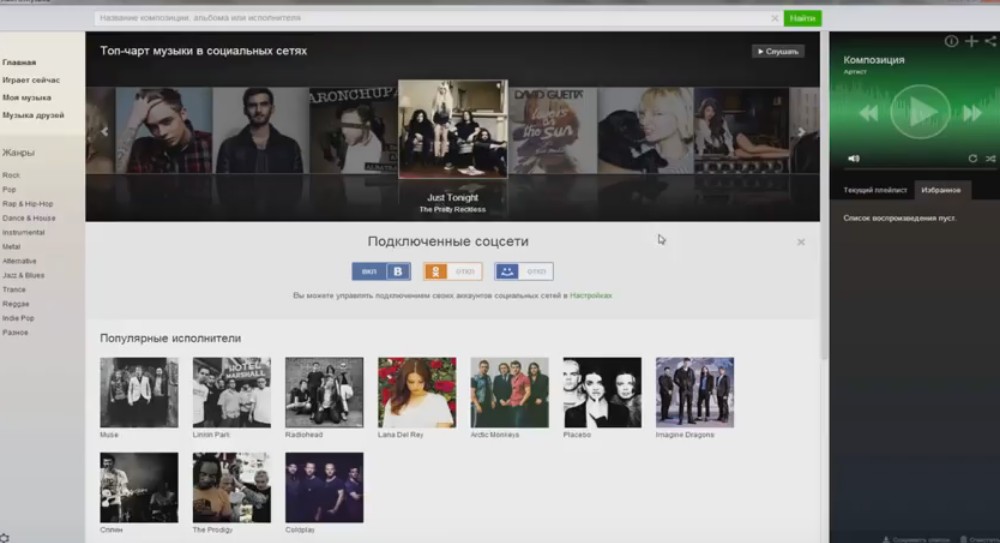
Task: Select the Trance genre
Action: pos(14,290)
